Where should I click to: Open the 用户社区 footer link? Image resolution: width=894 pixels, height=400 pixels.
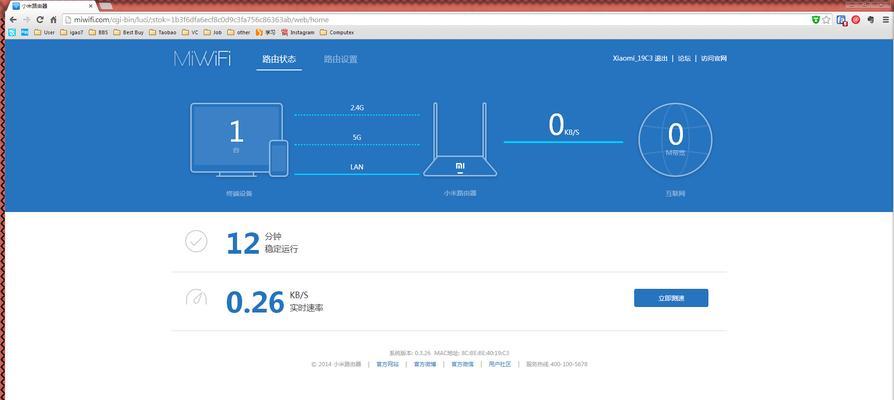click(x=499, y=364)
